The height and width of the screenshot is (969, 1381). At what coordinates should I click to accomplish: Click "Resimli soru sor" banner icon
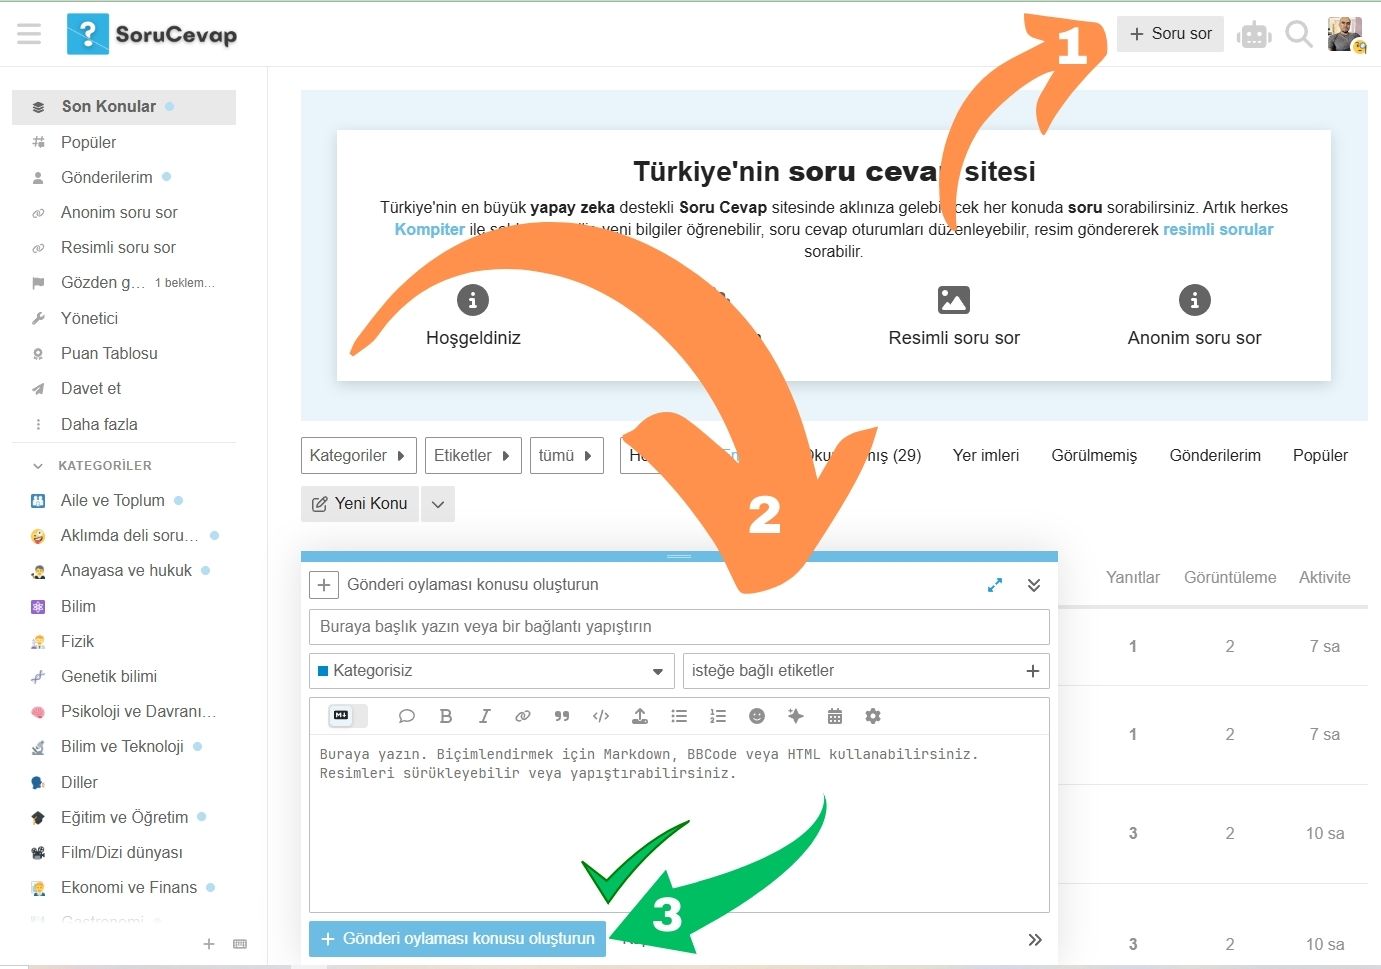click(954, 300)
